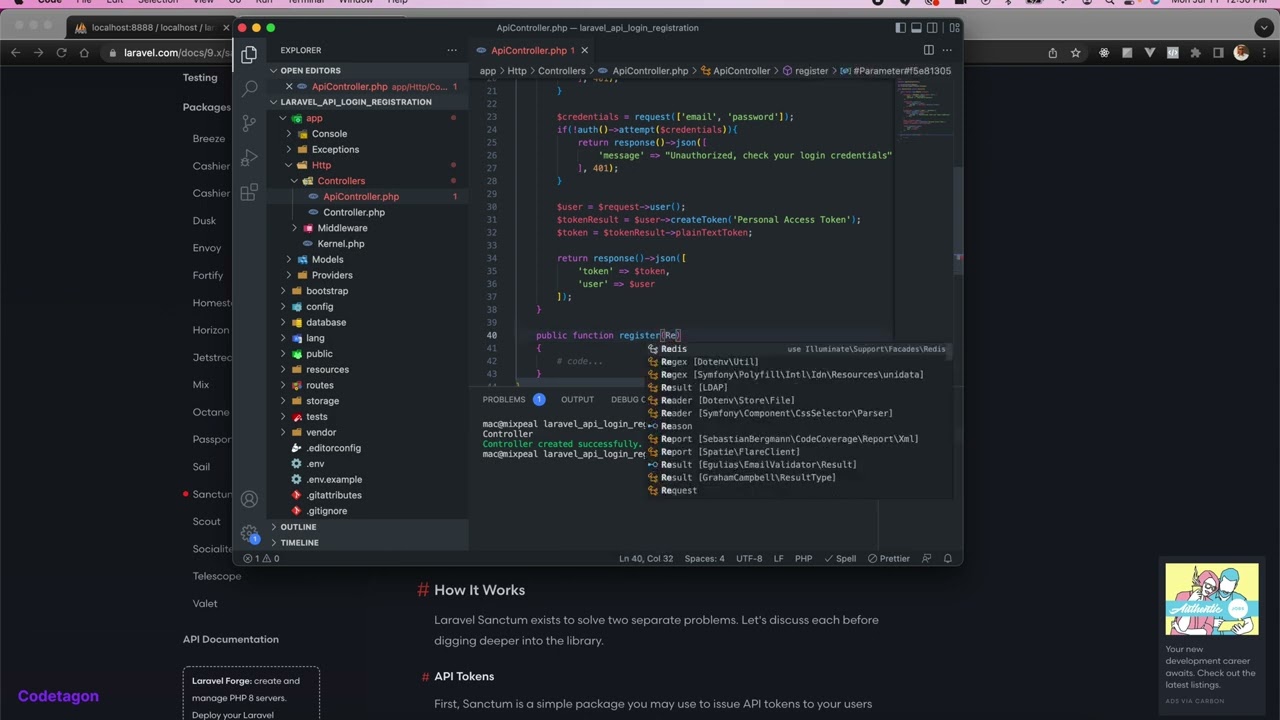This screenshot has width=1280, height=720.
Task: Open the customize layout icon
Action: tap(954, 28)
